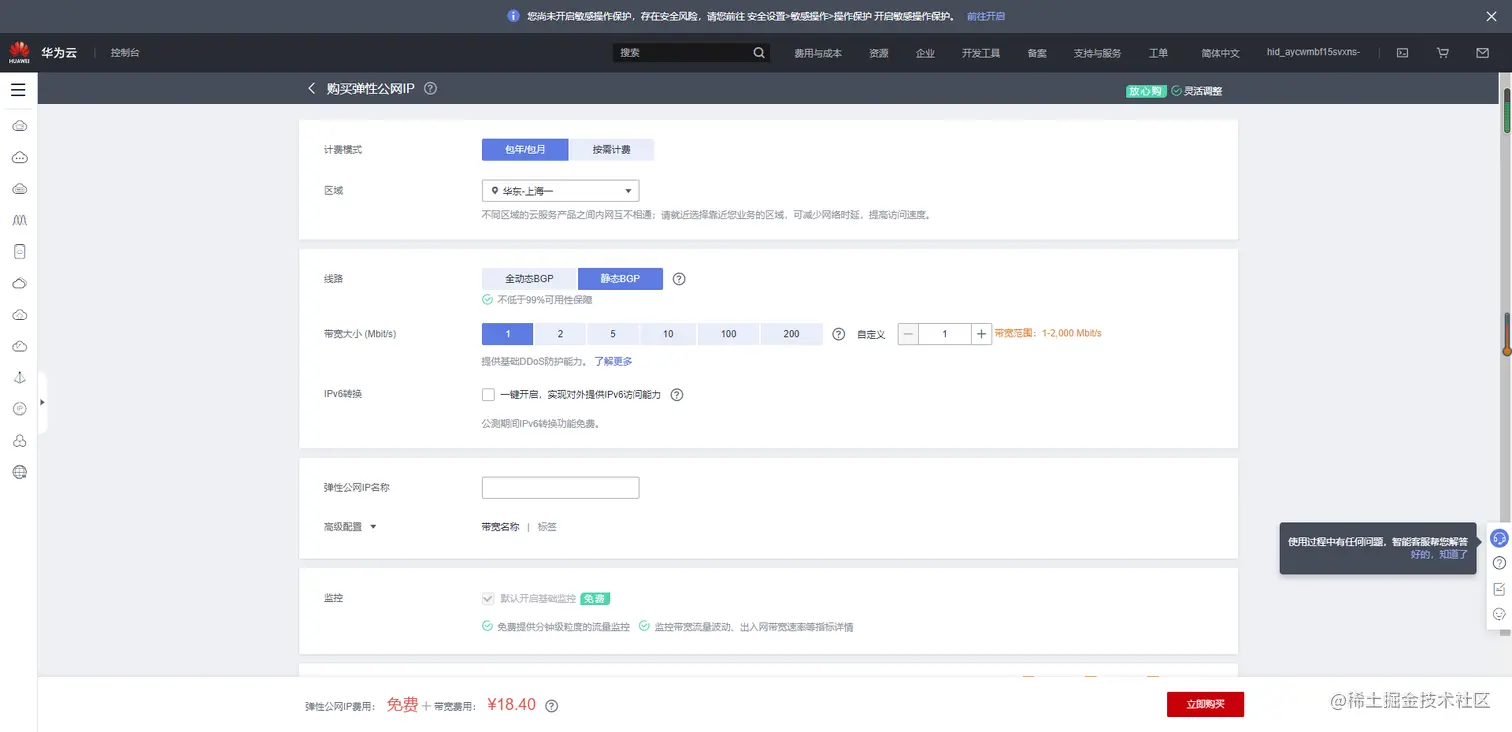The image size is (1512, 732).
Task: Choose bandwidth size 5
Action: 613,334
